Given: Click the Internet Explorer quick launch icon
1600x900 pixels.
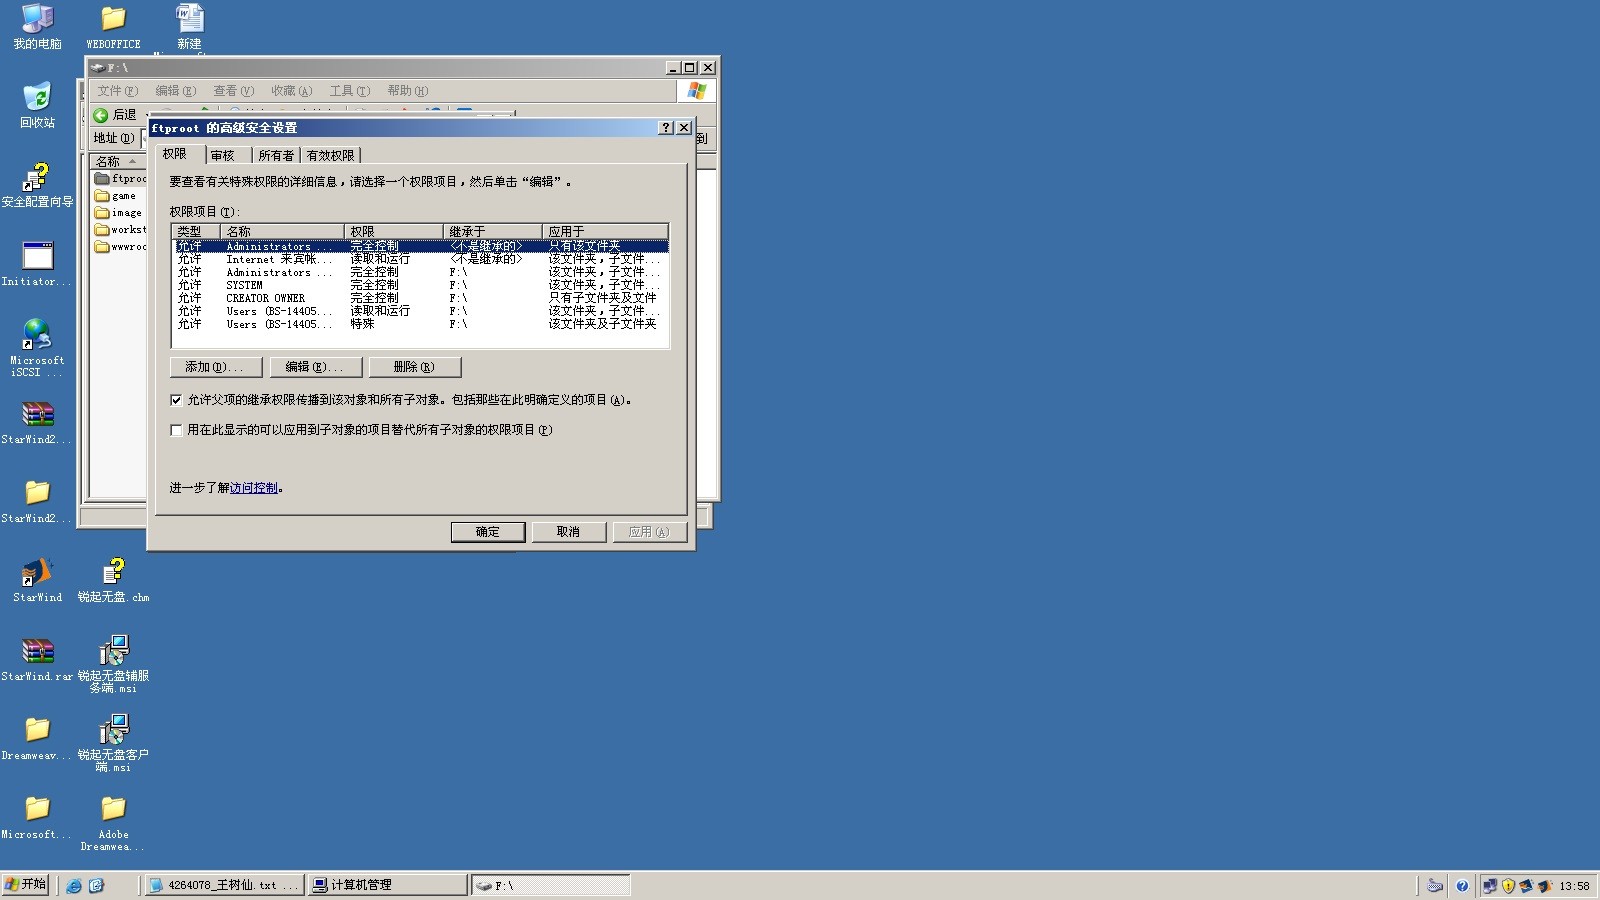Looking at the screenshot, I should coord(74,885).
